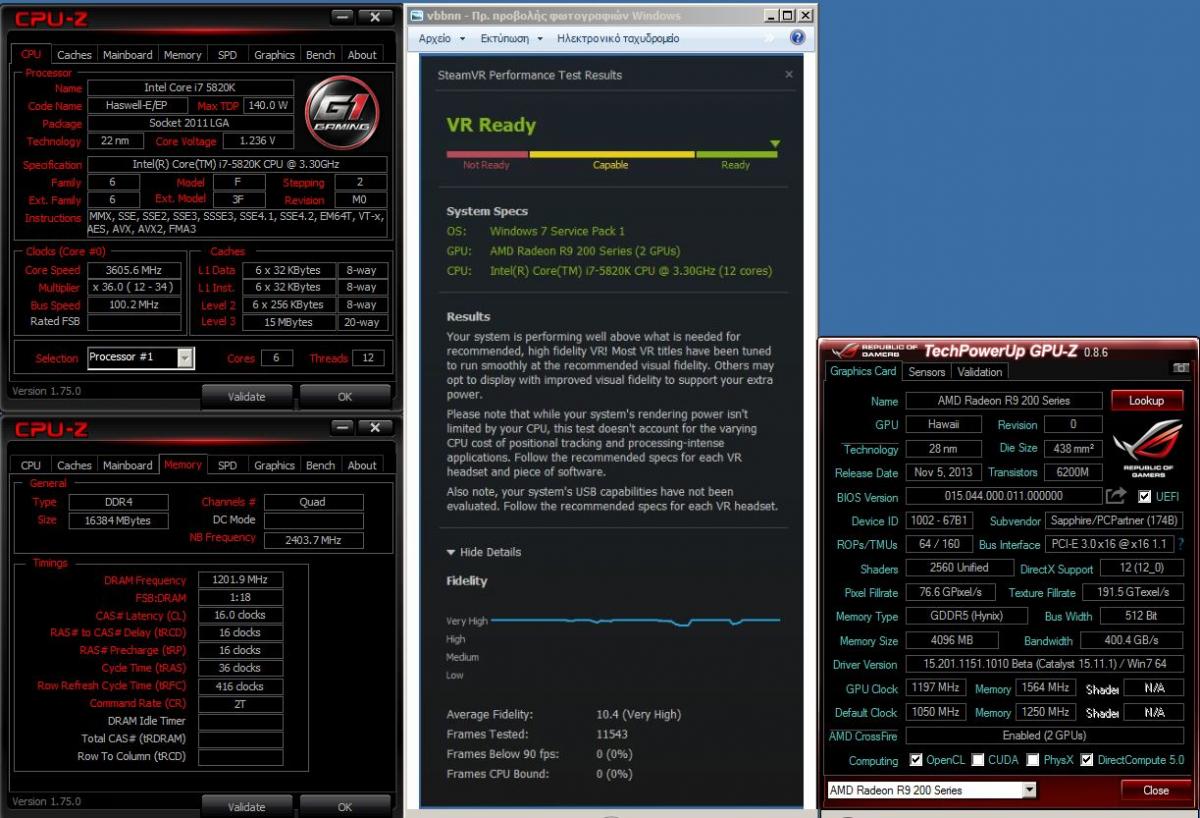Image resolution: width=1200 pixels, height=818 pixels.
Task: Click the NB Frequency 2403.7 MHz value
Action: (313, 540)
